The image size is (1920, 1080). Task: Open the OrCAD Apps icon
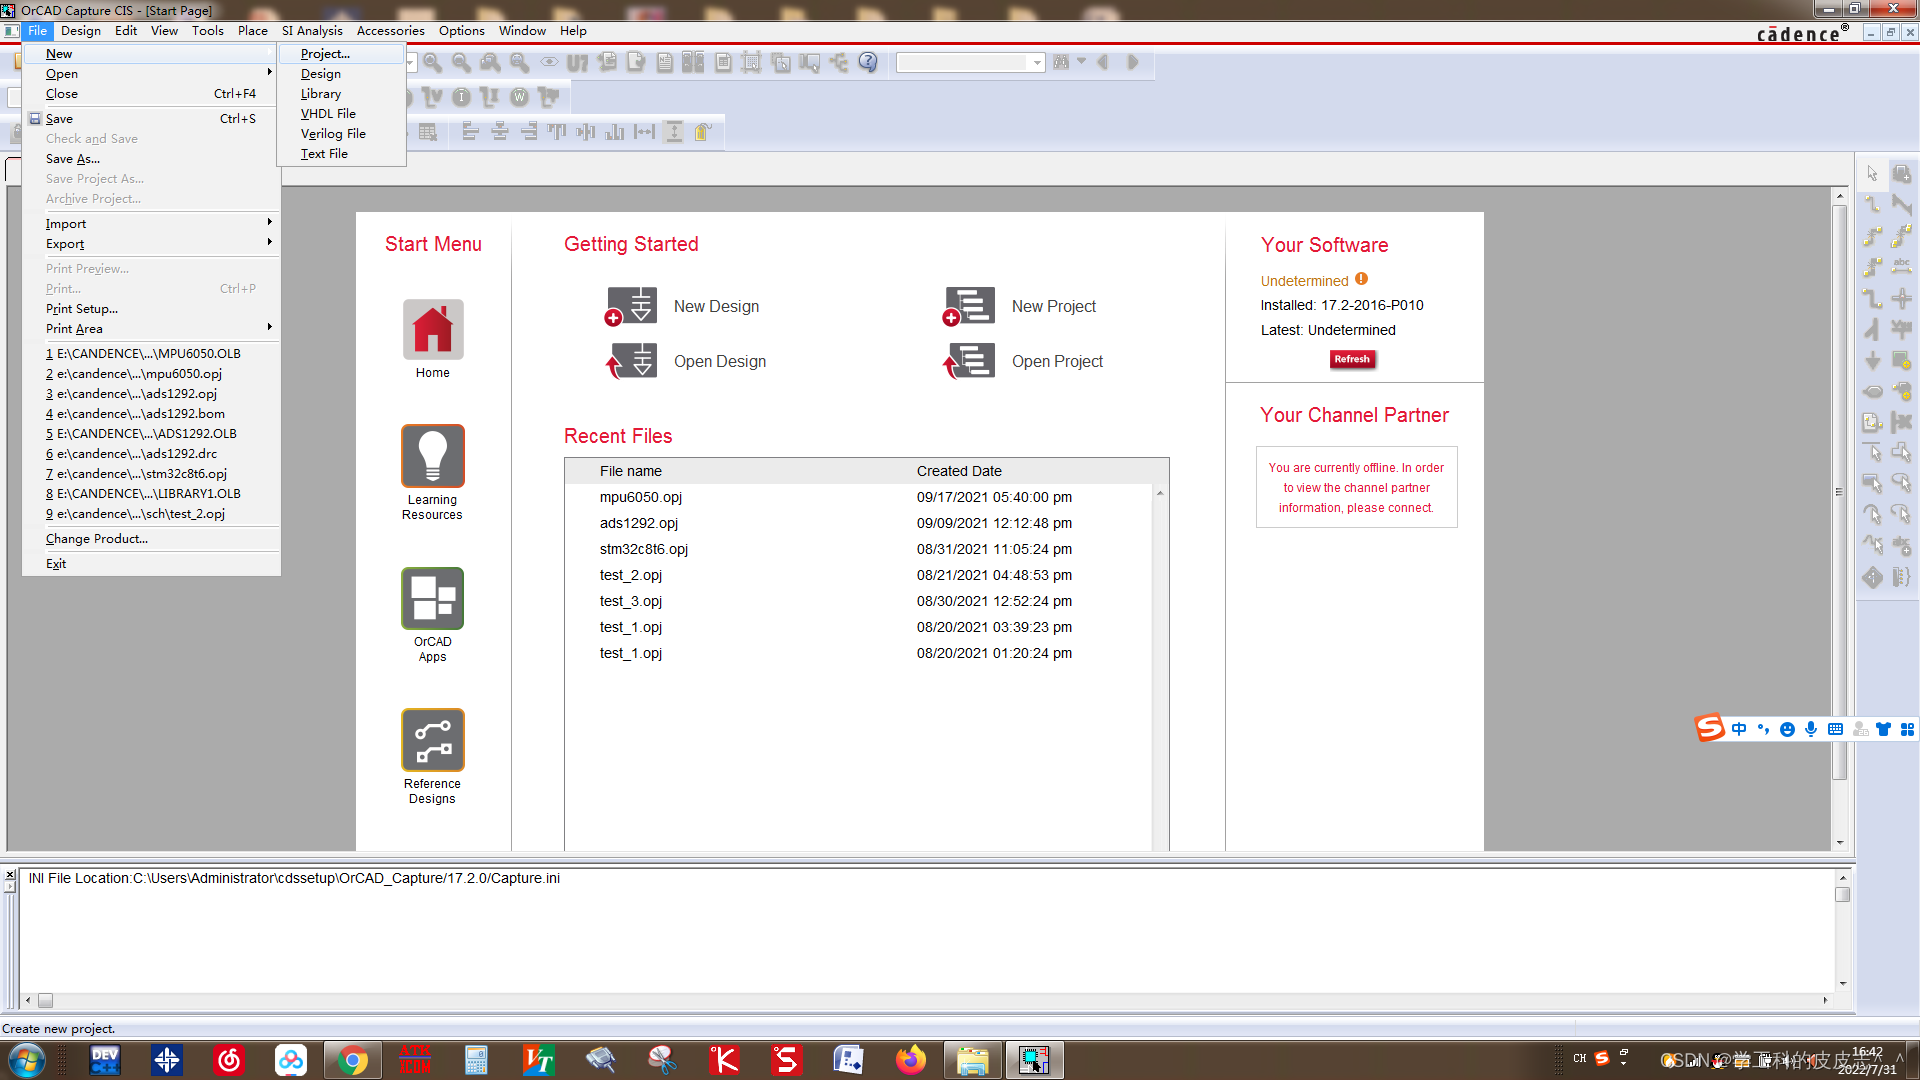pos(433,598)
